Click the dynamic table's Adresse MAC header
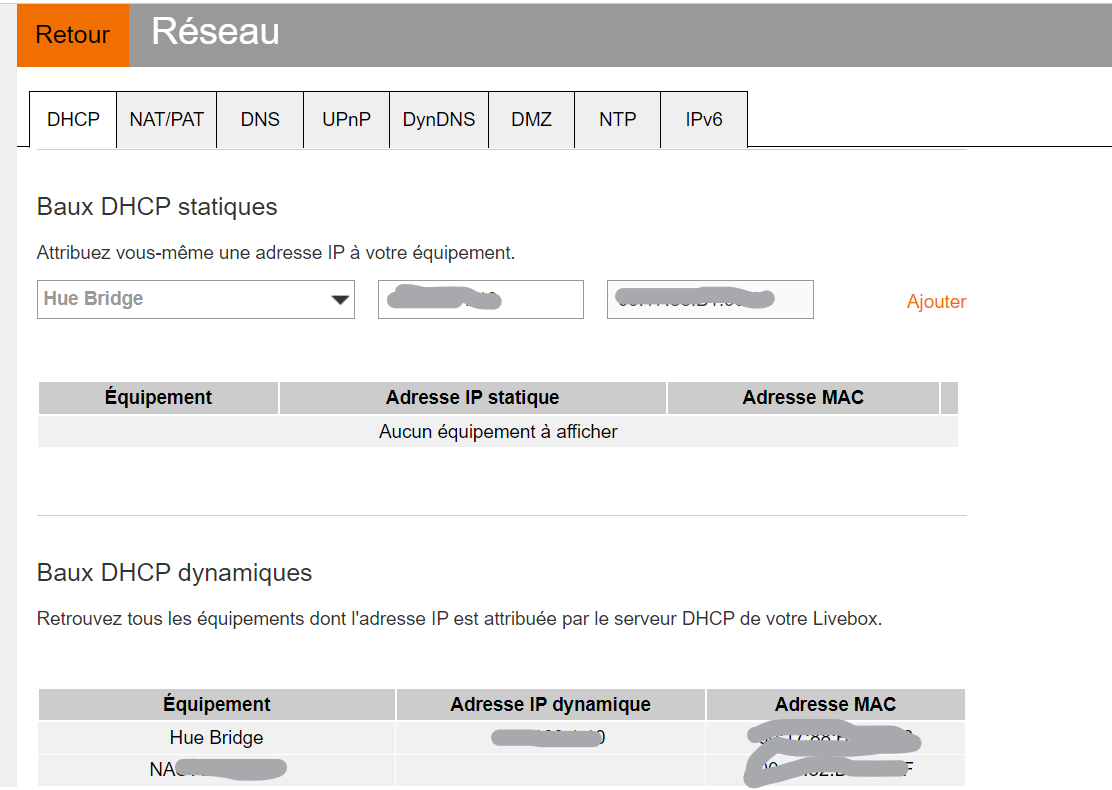 pos(835,704)
